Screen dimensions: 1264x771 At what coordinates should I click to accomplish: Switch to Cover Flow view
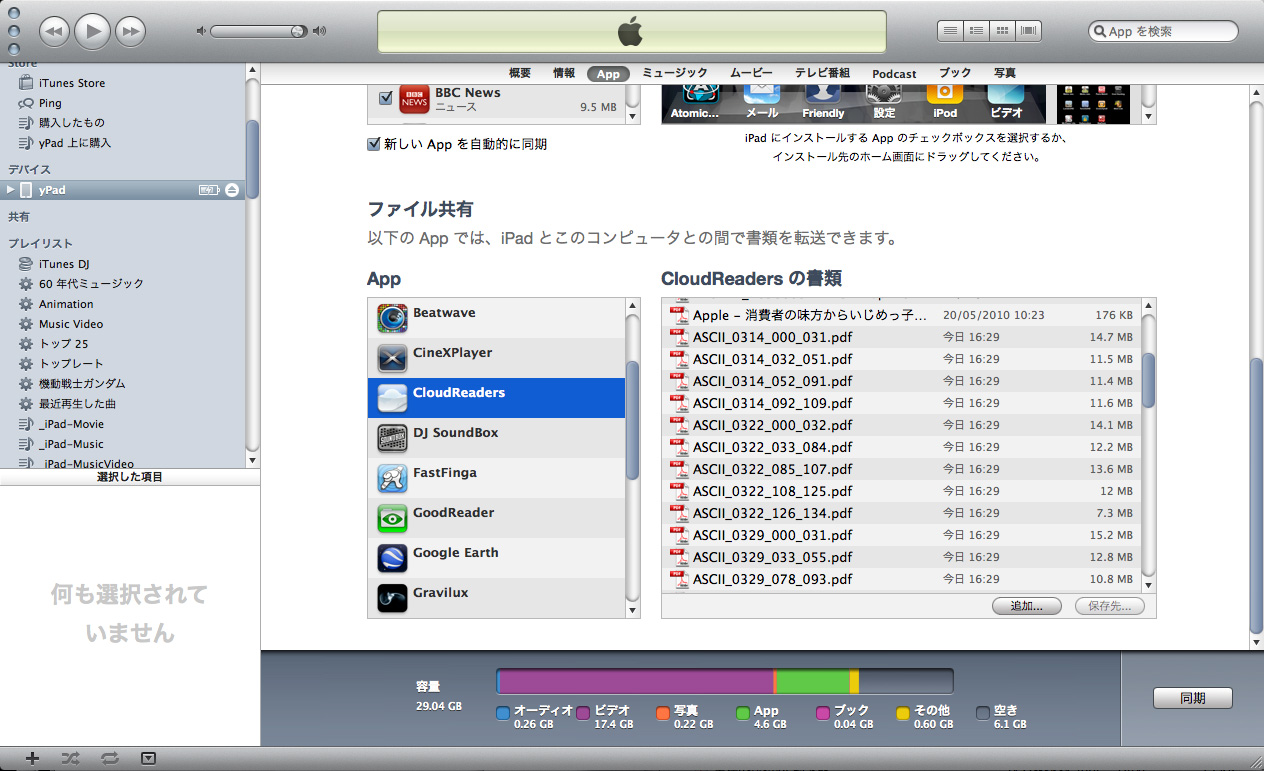point(1028,31)
